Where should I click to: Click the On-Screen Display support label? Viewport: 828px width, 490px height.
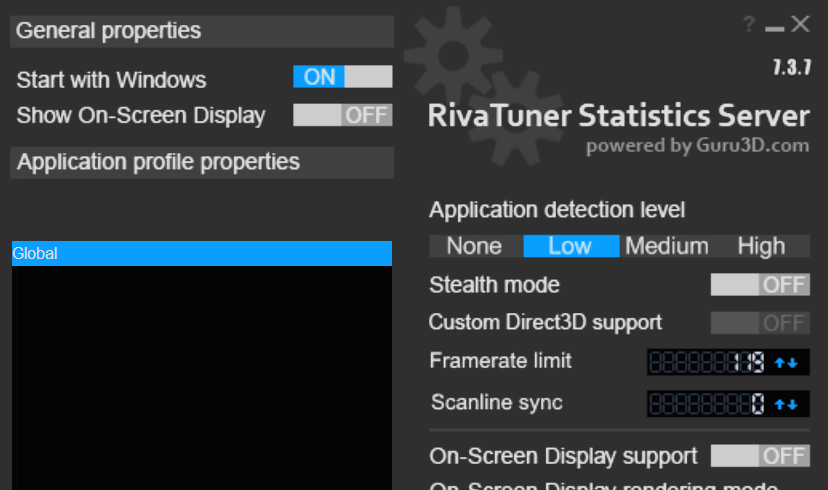563,456
